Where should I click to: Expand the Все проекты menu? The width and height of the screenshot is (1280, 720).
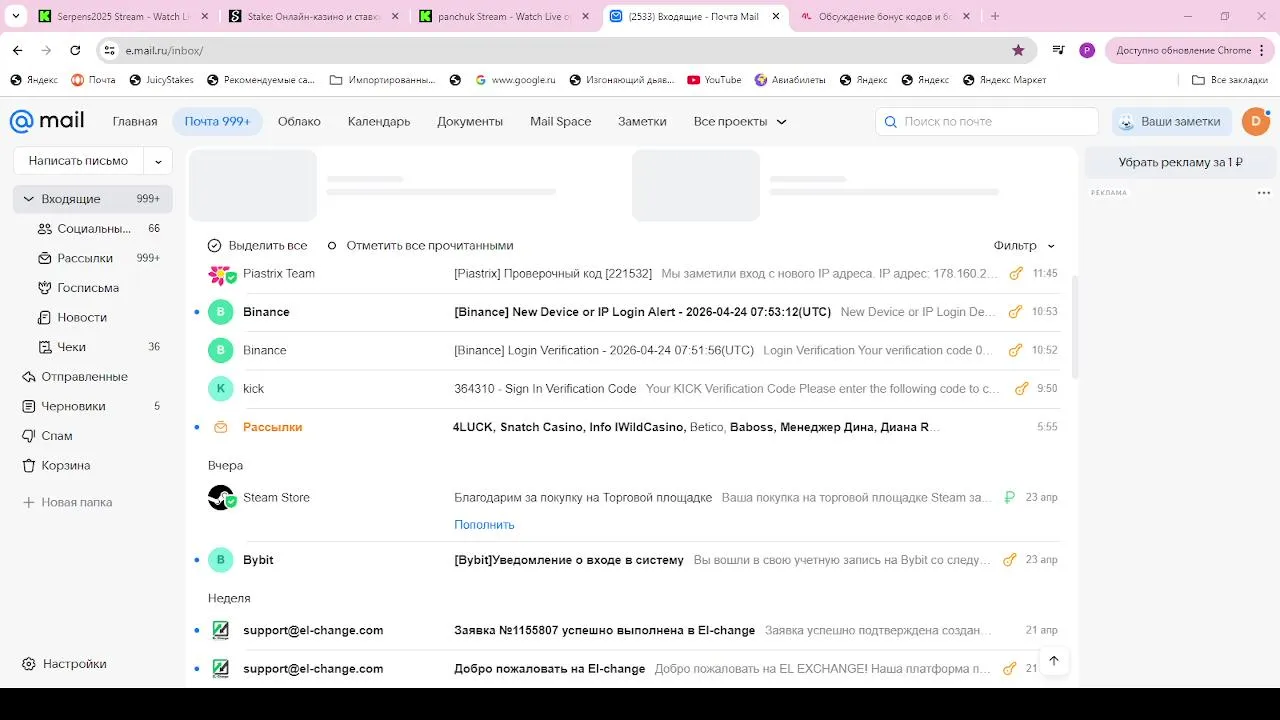[x=740, y=121]
